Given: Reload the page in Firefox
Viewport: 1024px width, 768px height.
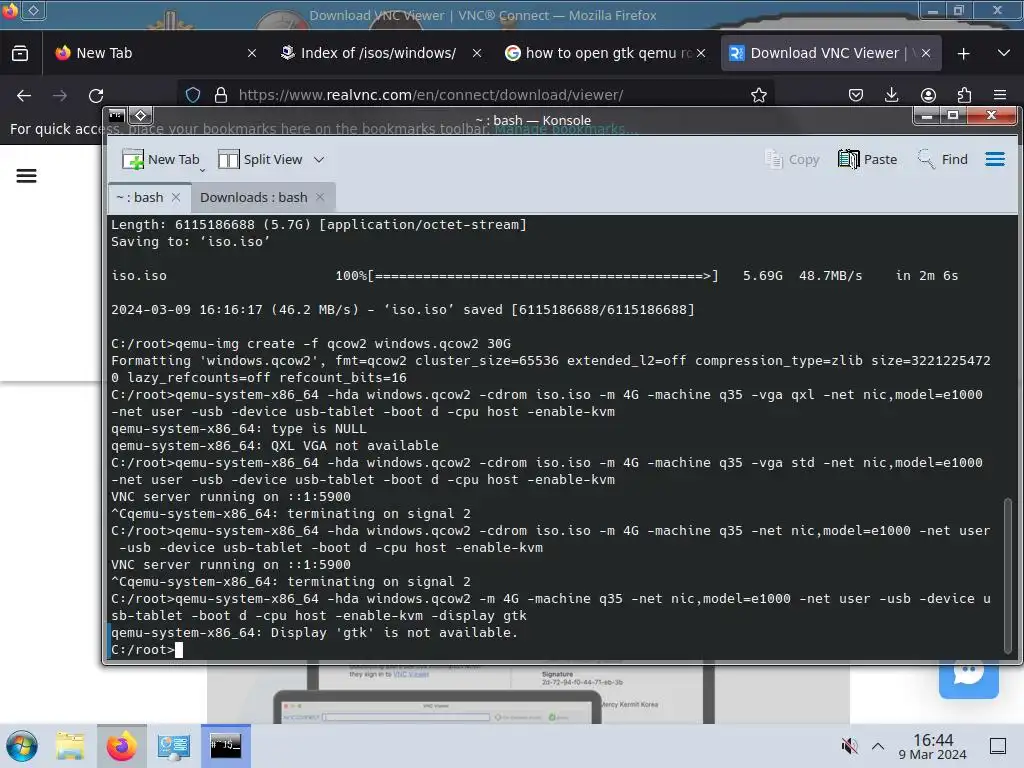Looking at the screenshot, I should (x=96, y=95).
